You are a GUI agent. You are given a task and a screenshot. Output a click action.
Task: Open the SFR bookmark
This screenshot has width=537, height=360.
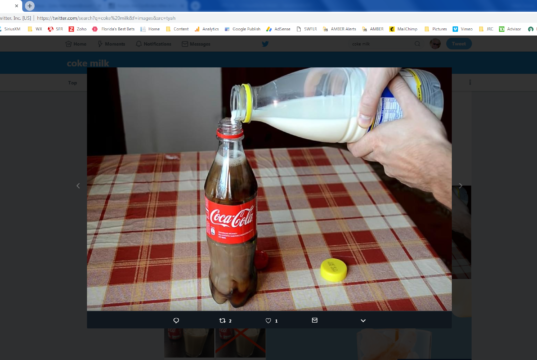pos(55,29)
